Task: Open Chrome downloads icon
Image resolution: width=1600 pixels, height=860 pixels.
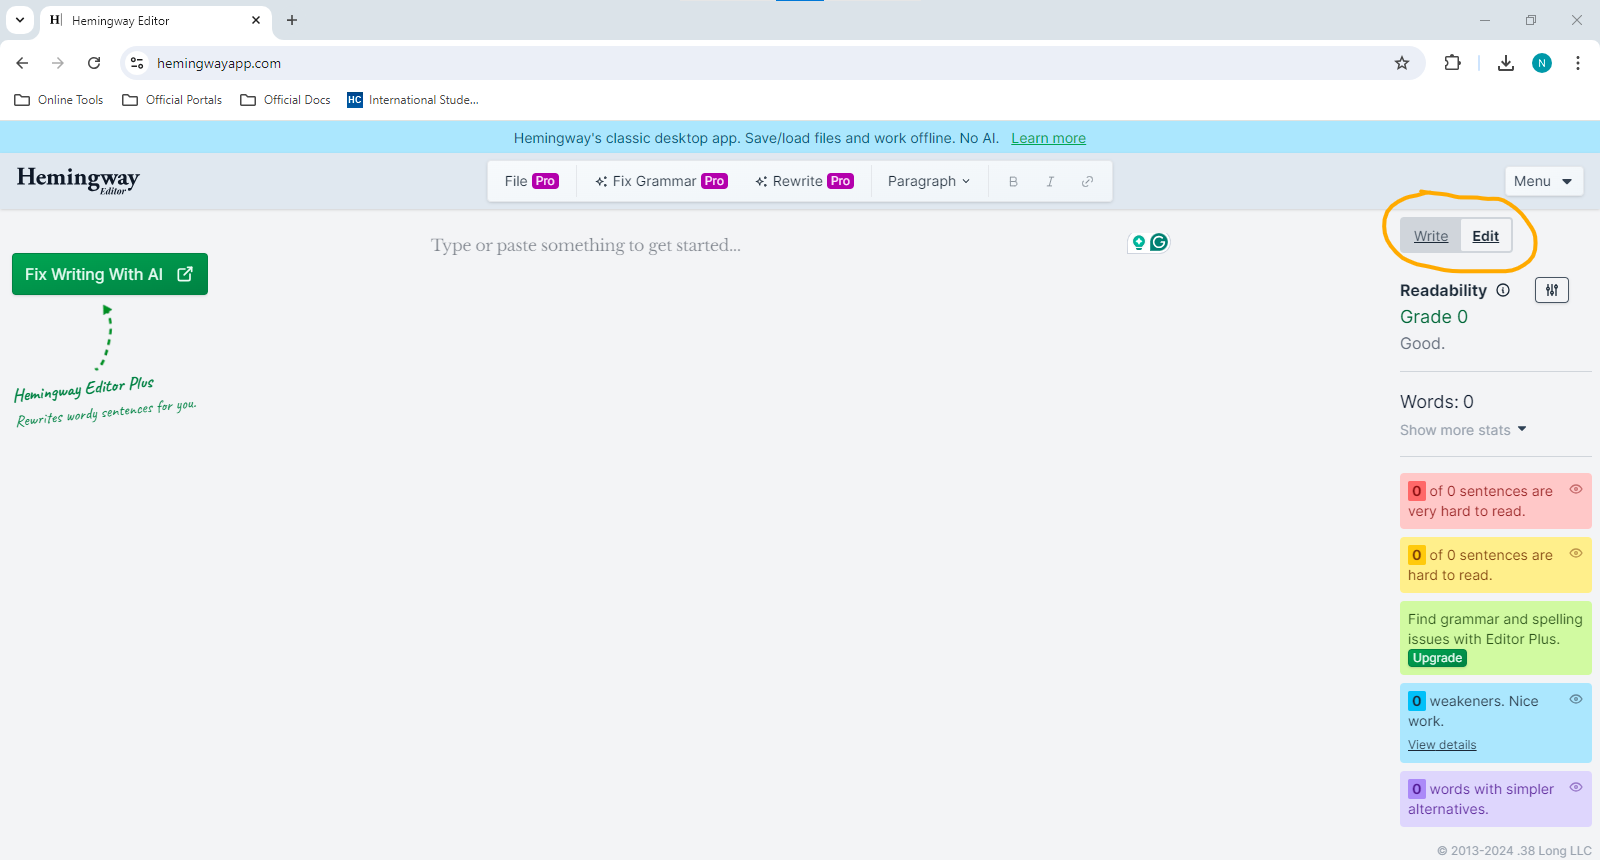Action: [x=1506, y=63]
